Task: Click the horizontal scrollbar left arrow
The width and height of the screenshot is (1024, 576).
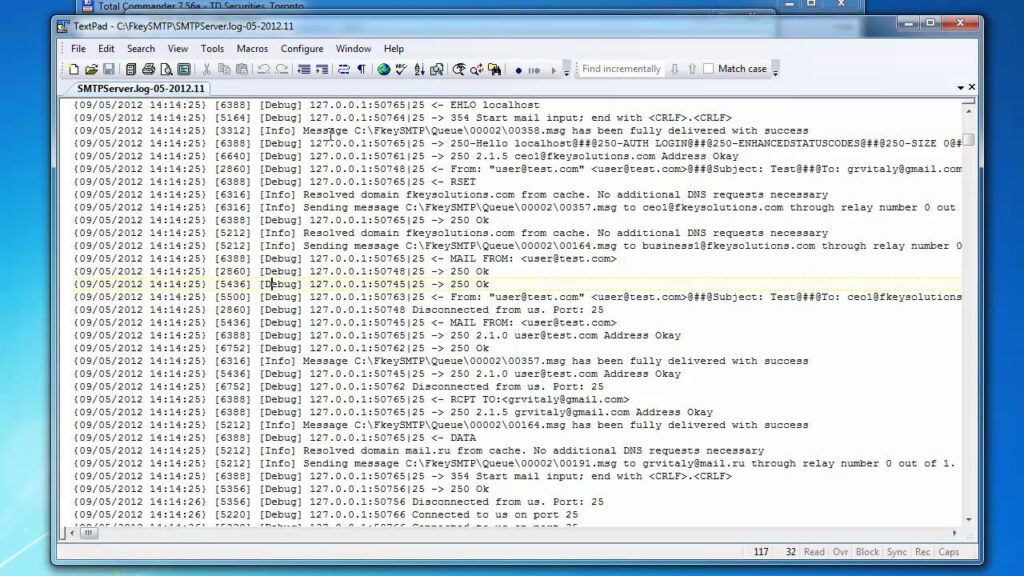Action: pos(72,533)
